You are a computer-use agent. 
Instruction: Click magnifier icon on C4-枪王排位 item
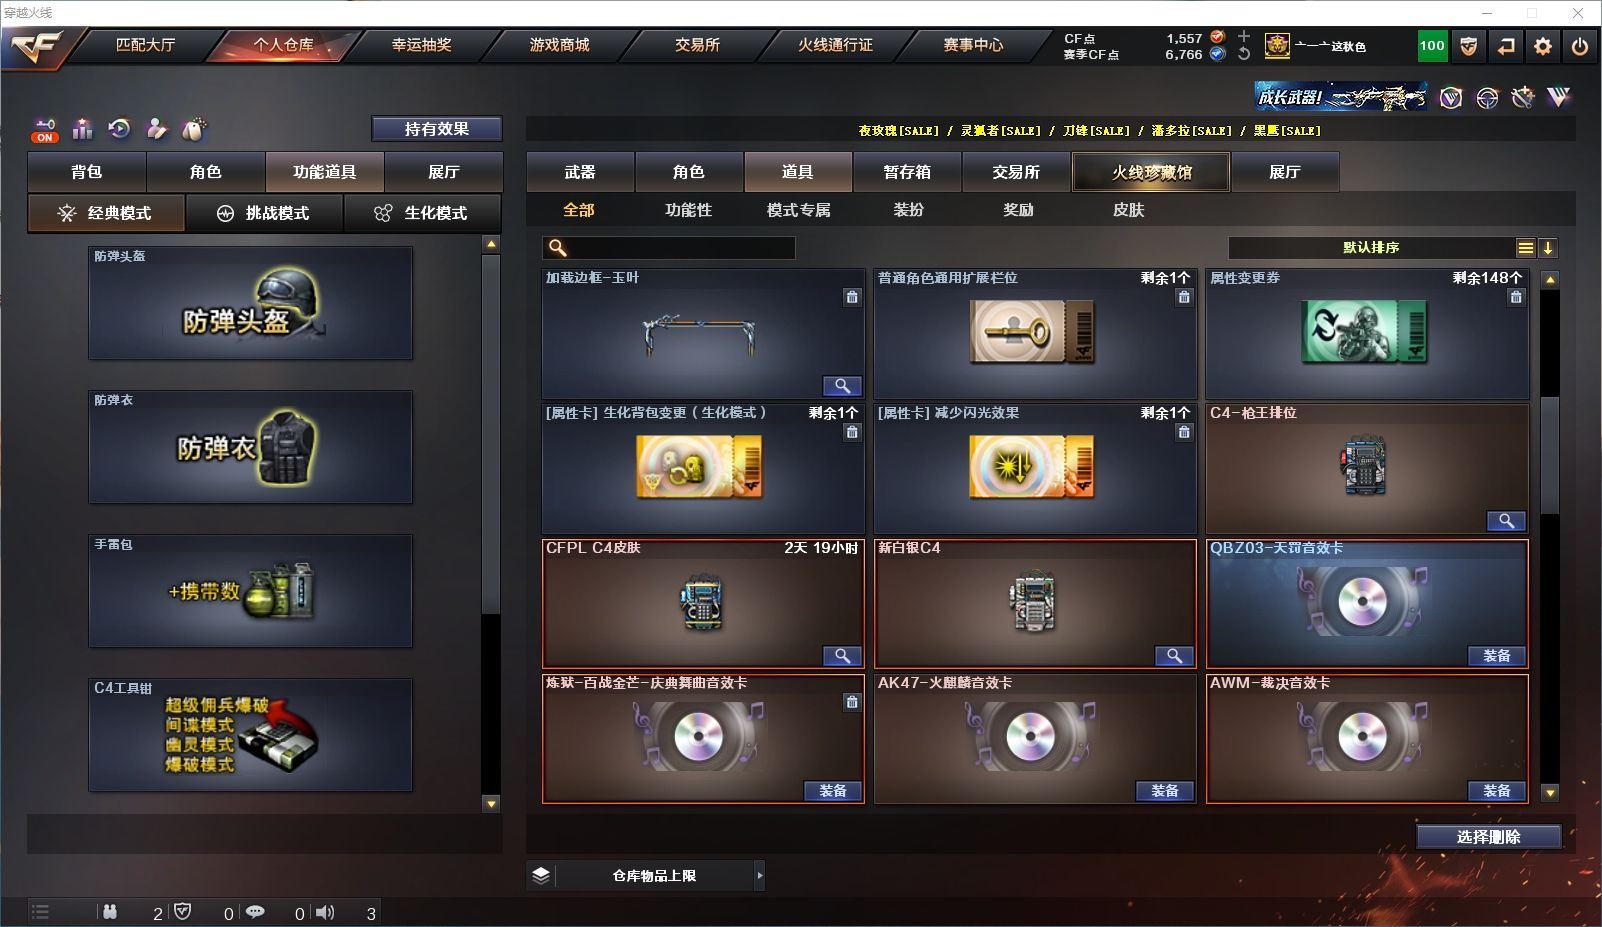point(1506,521)
